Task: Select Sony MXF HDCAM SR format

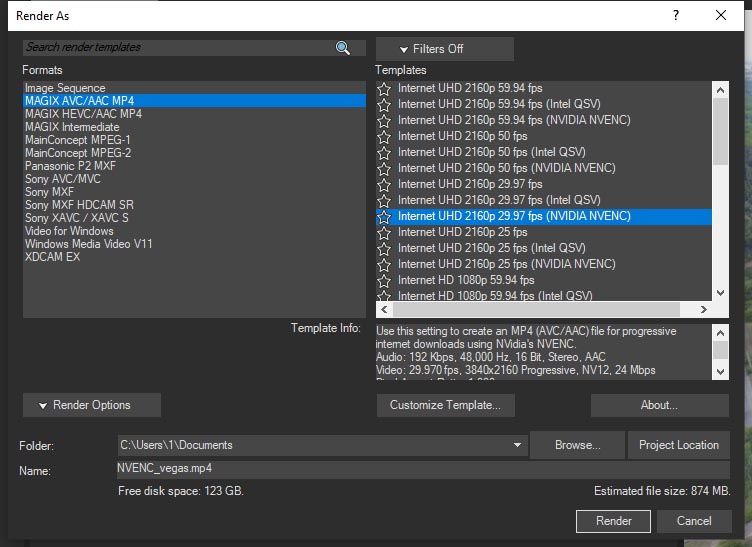Action: pyautogui.click(x=194, y=205)
